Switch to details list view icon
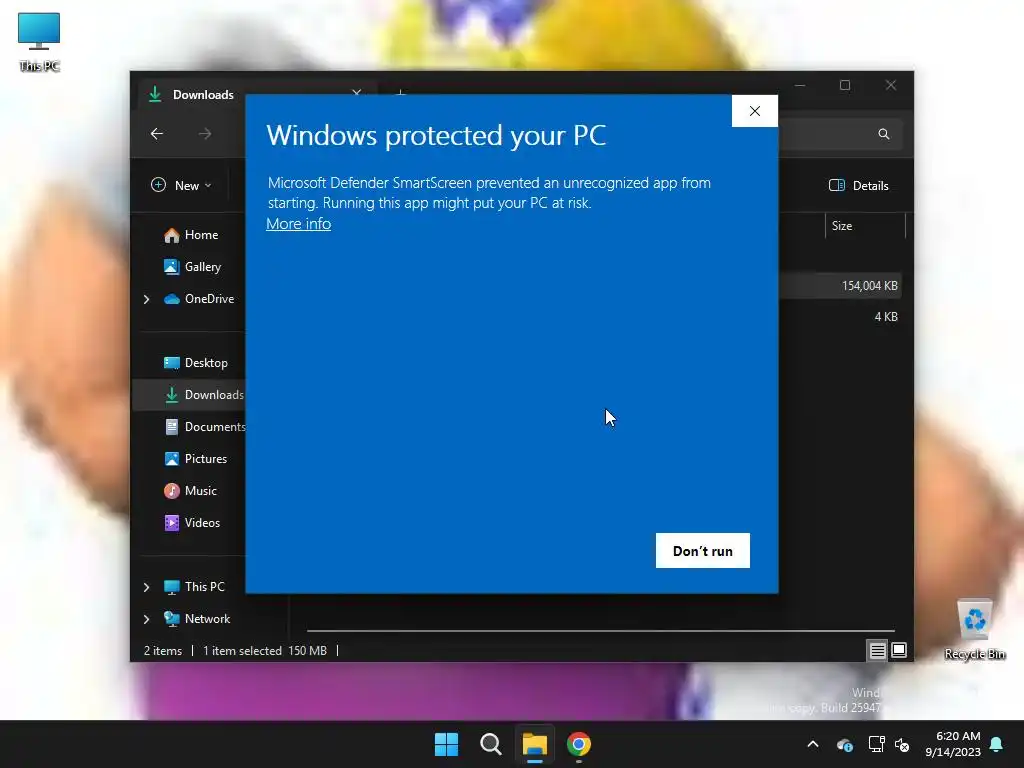The width and height of the screenshot is (1024, 768). (877, 650)
